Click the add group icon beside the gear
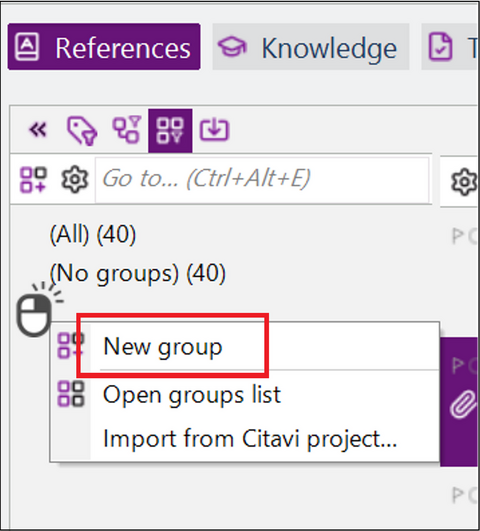 click(33, 179)
